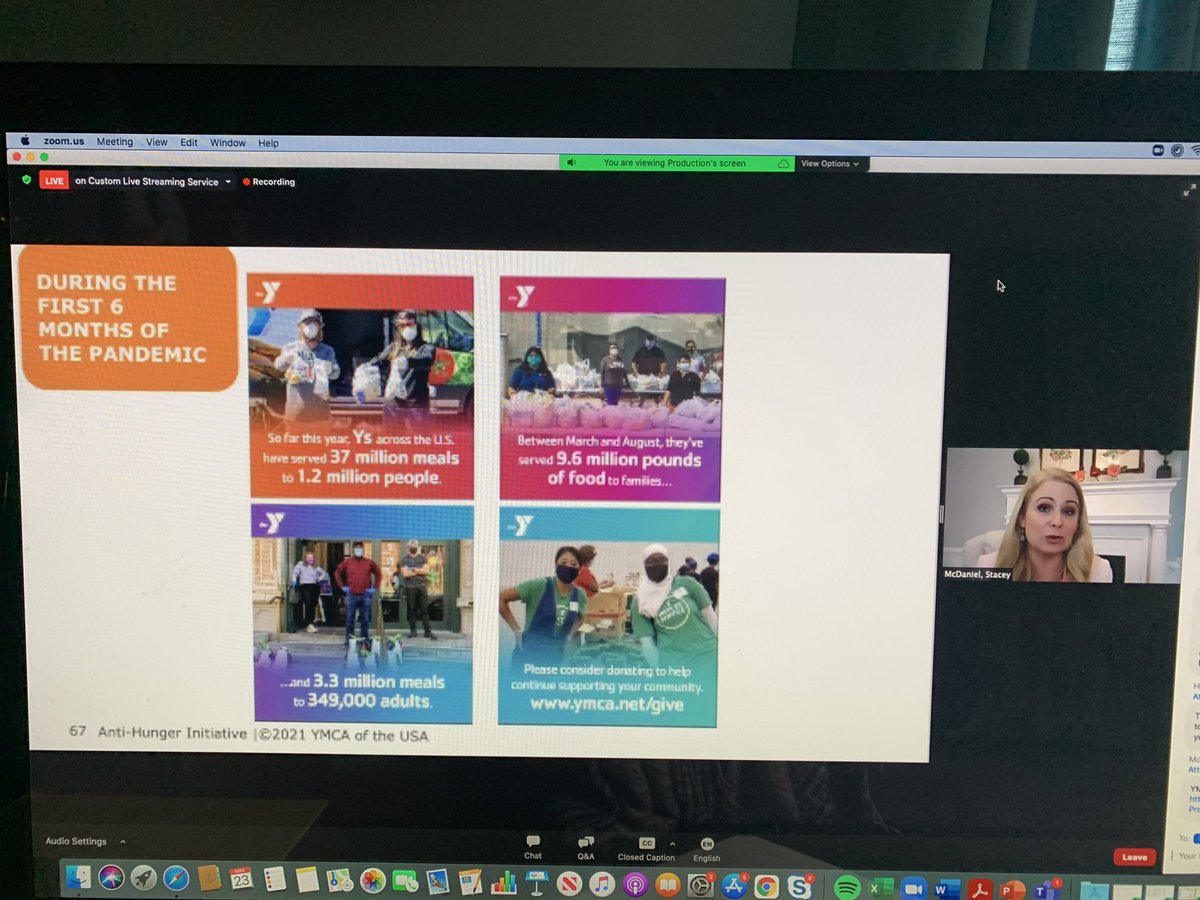
Task: Open Excel from the Dock
Action: (881, 887)
